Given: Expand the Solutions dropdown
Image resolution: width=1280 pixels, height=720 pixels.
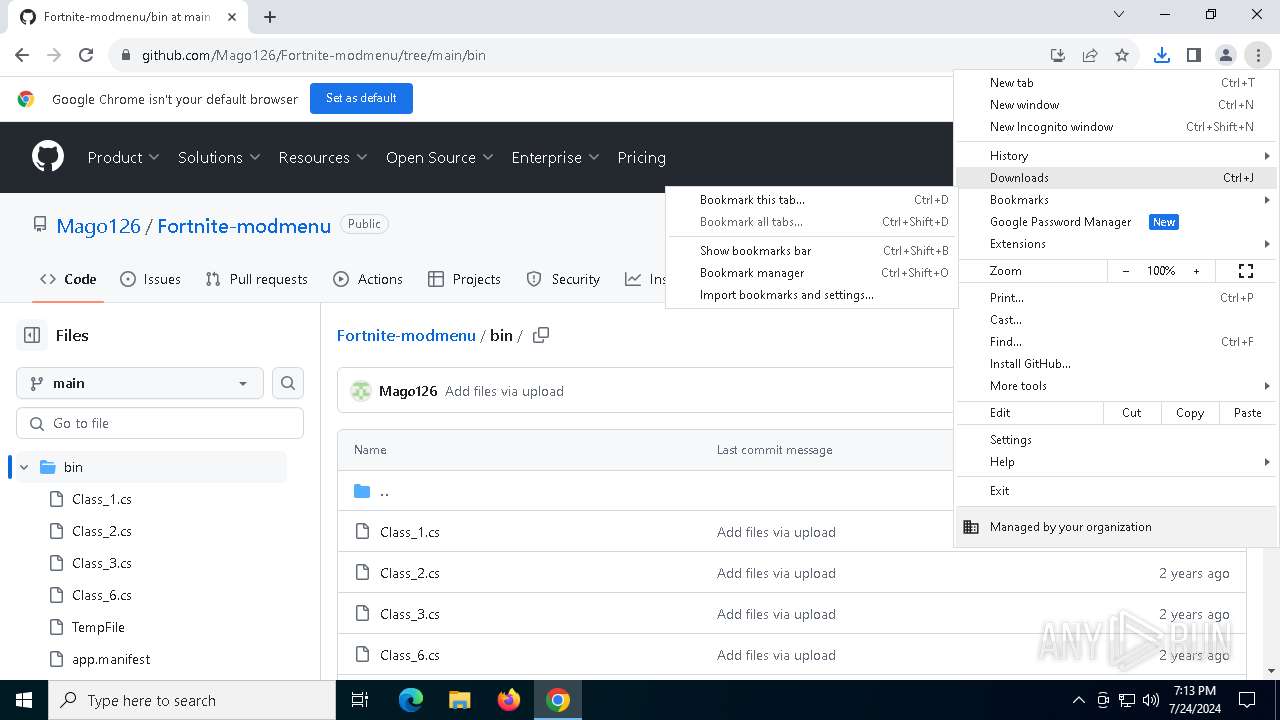Looking at the screenshot, I should click(x=219, y=157).
